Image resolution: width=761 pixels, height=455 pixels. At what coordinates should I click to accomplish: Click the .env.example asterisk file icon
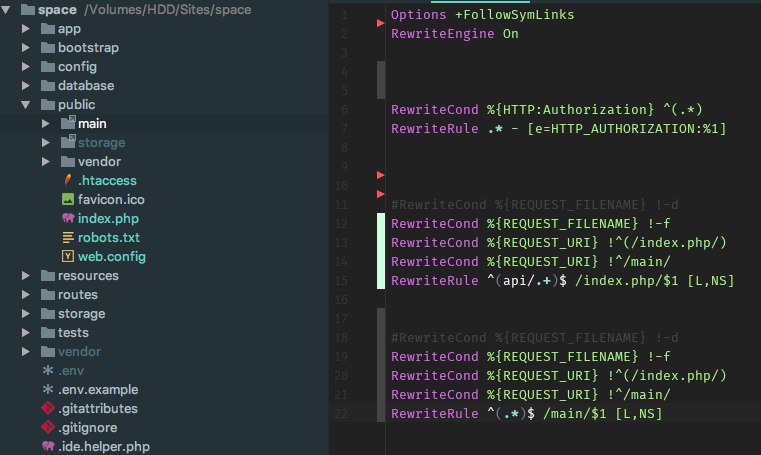coord(48,389)
